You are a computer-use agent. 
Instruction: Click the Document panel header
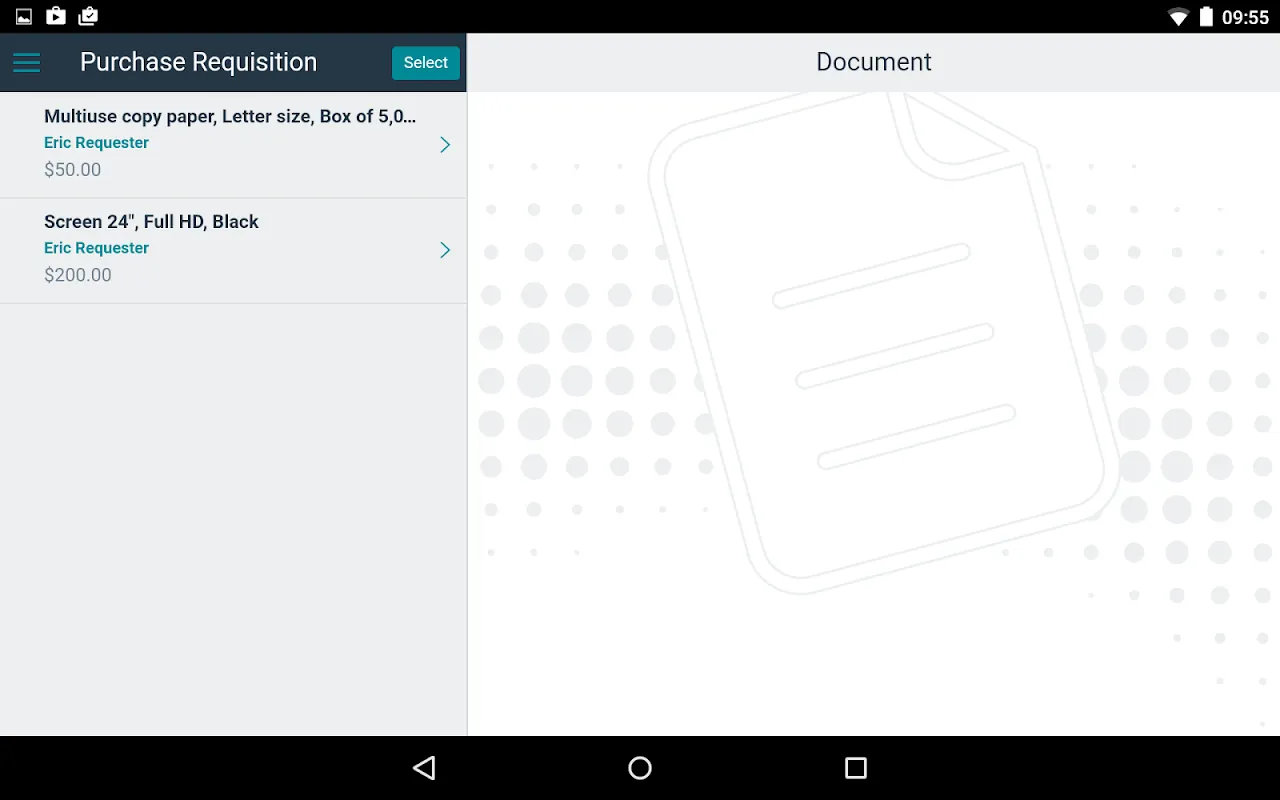[x=873, y=62]
